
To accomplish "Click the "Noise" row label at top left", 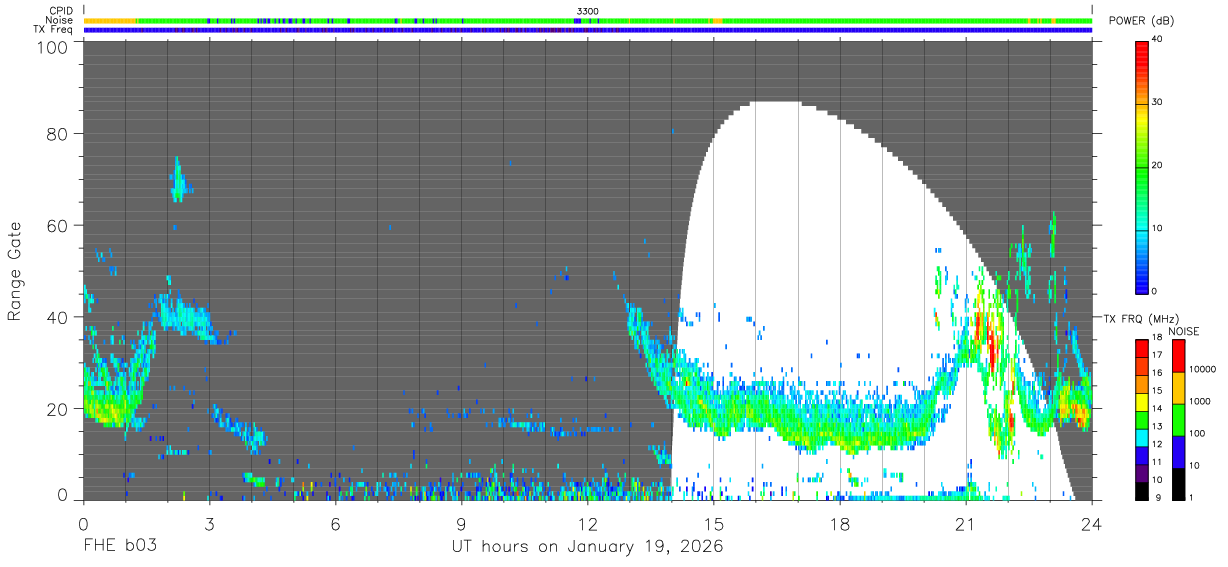I will coord(60,20).
